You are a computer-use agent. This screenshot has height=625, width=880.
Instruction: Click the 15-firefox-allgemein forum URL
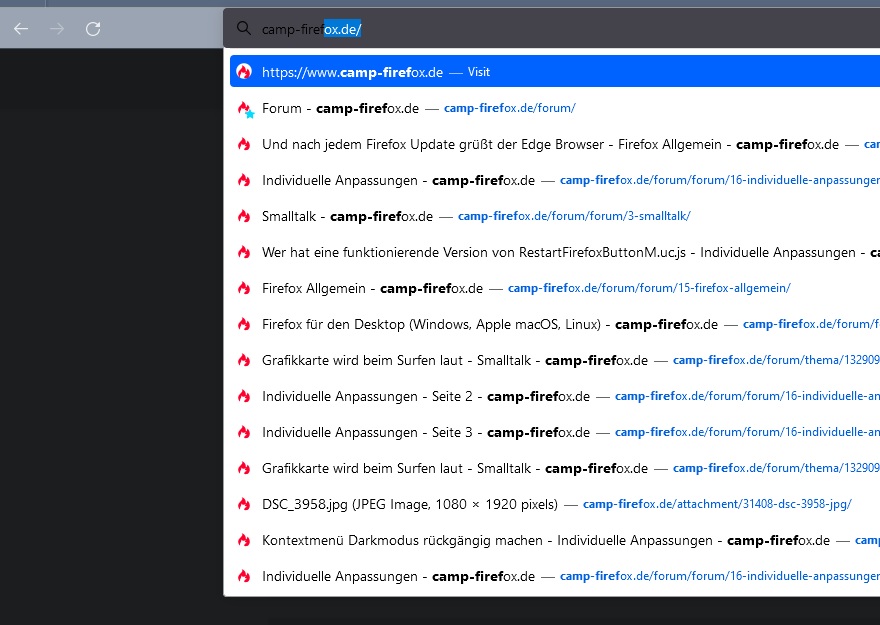[649, 288]
